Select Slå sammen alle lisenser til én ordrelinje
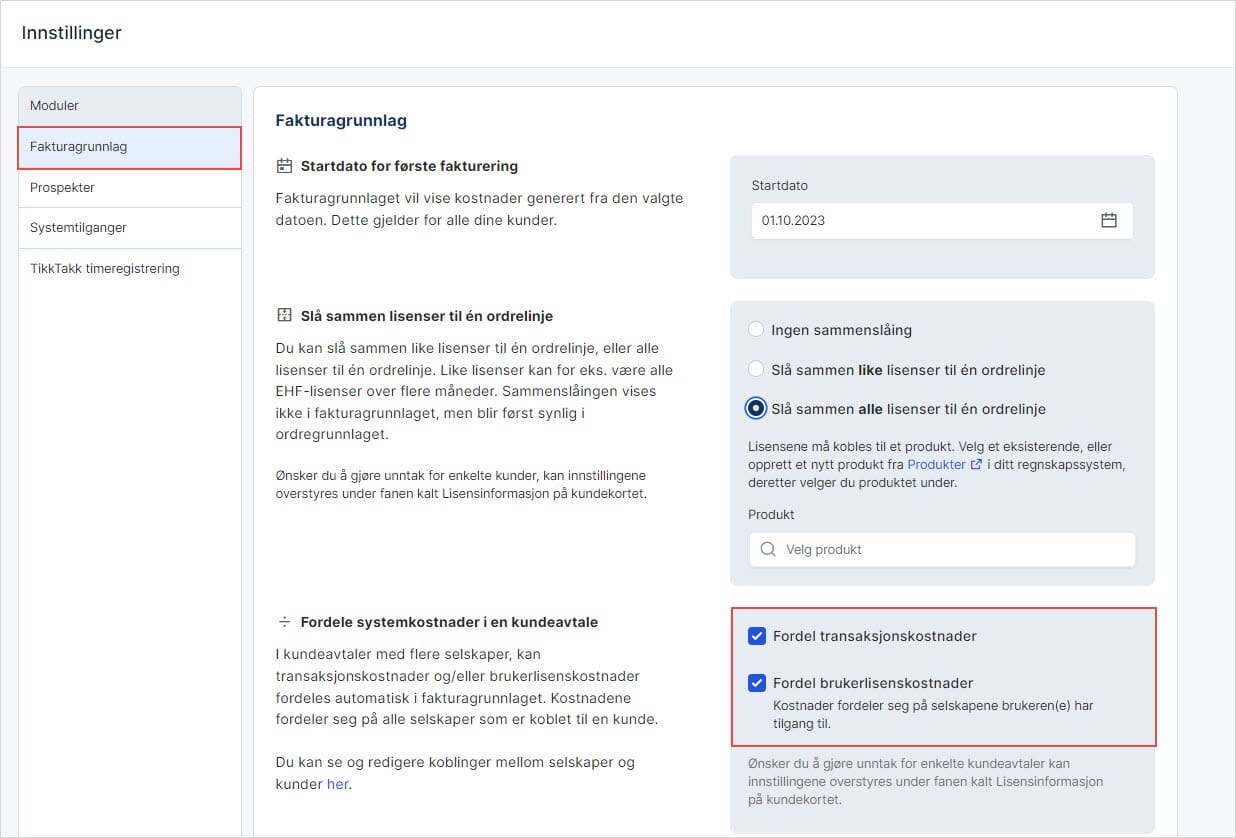Screen dimensions: 1236x838 (756, 408)
